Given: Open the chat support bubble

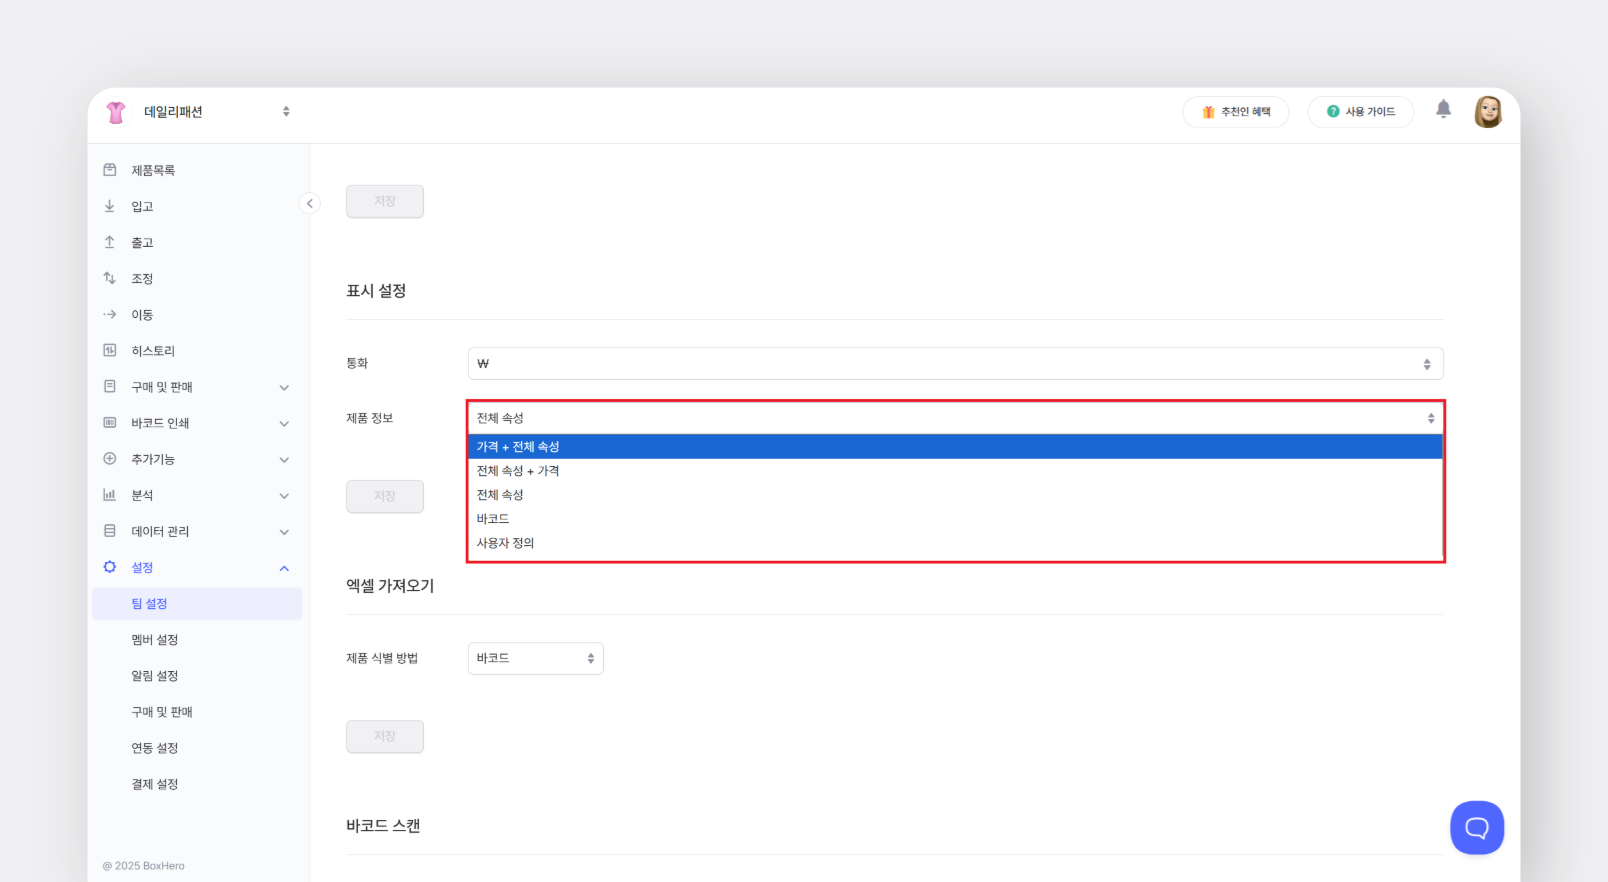Looking at the screenshot, I should pos(1476,827).
